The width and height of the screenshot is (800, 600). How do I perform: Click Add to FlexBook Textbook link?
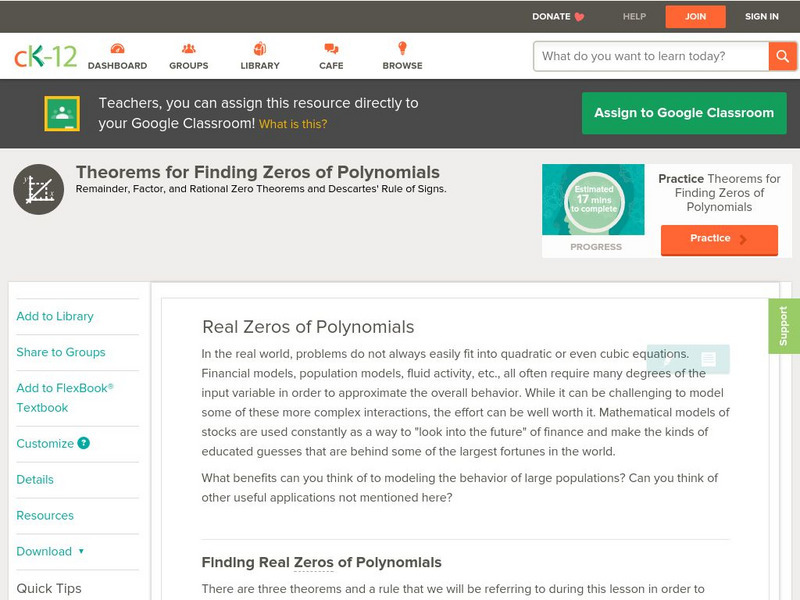pos(65,398)
